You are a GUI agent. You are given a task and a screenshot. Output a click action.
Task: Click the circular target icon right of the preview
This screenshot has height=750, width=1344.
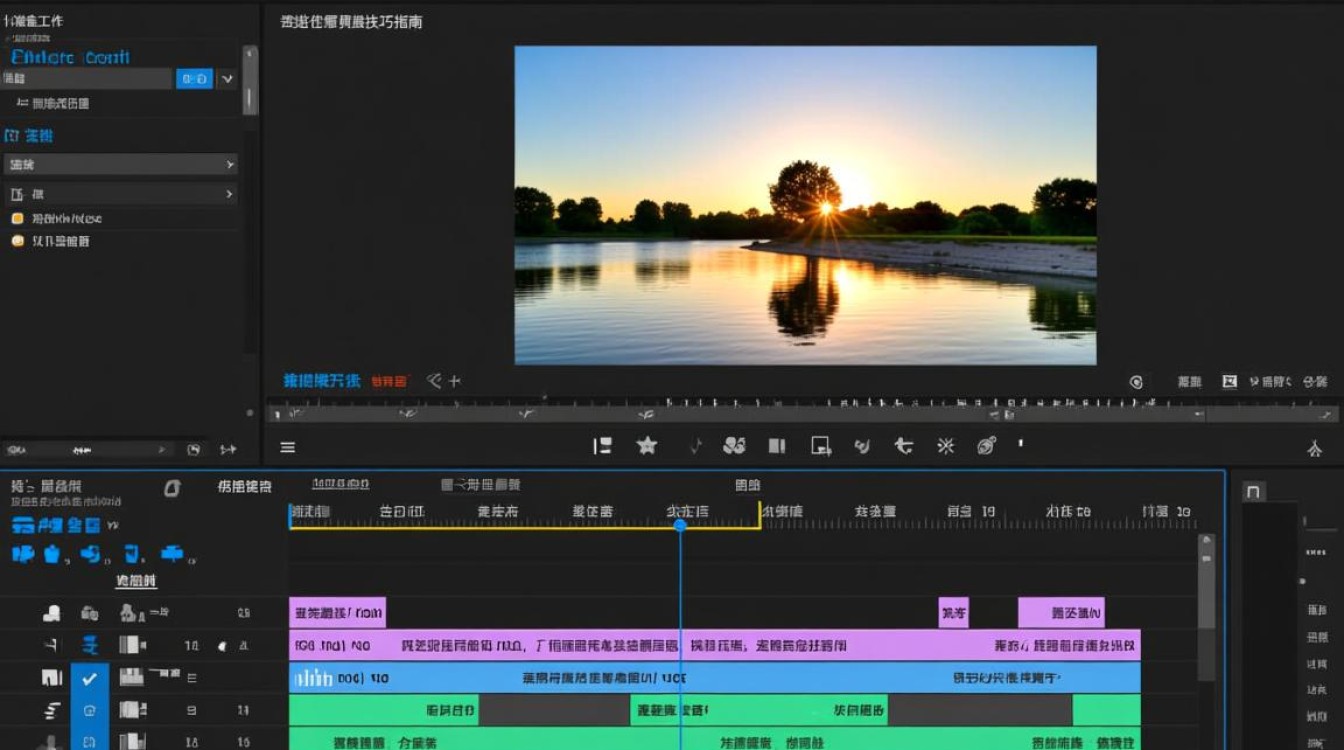(x=1136, y=382)
